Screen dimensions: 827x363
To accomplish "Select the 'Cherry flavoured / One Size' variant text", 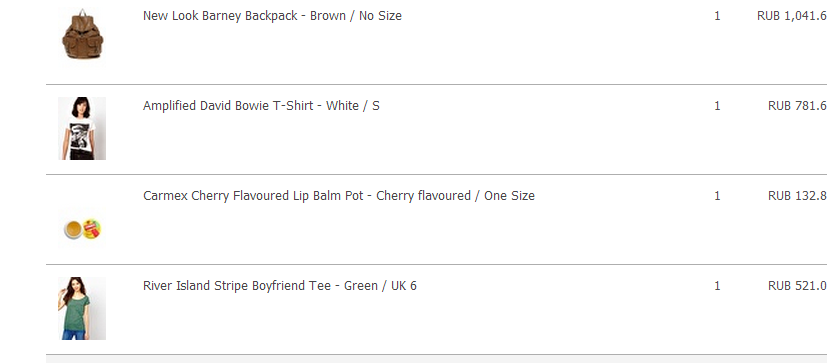I will pyautogui.click(x=456, y=196).
